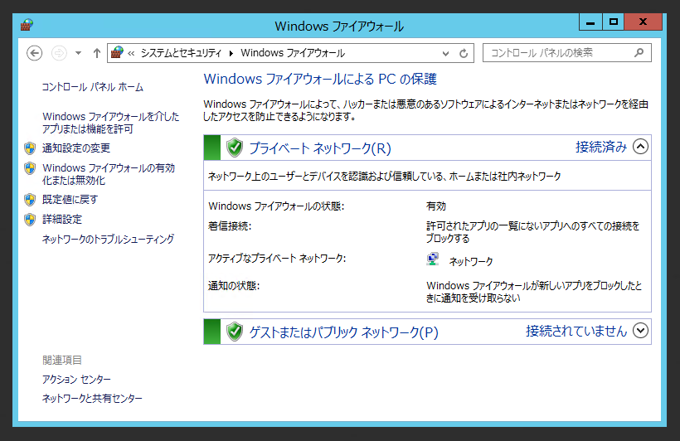The image size is (680, 441).
Task: Click shield icon beside ファイアウォールの有効化または無効化
Action: pyautogui.click(x=30, y=168)
